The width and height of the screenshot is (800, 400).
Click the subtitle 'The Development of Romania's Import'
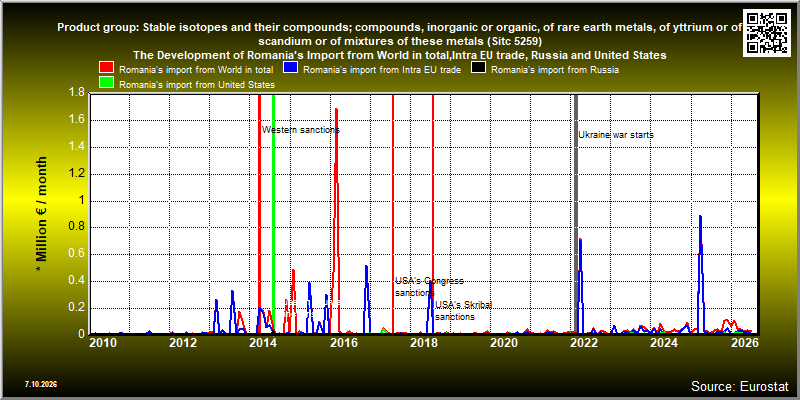(399, 55)
